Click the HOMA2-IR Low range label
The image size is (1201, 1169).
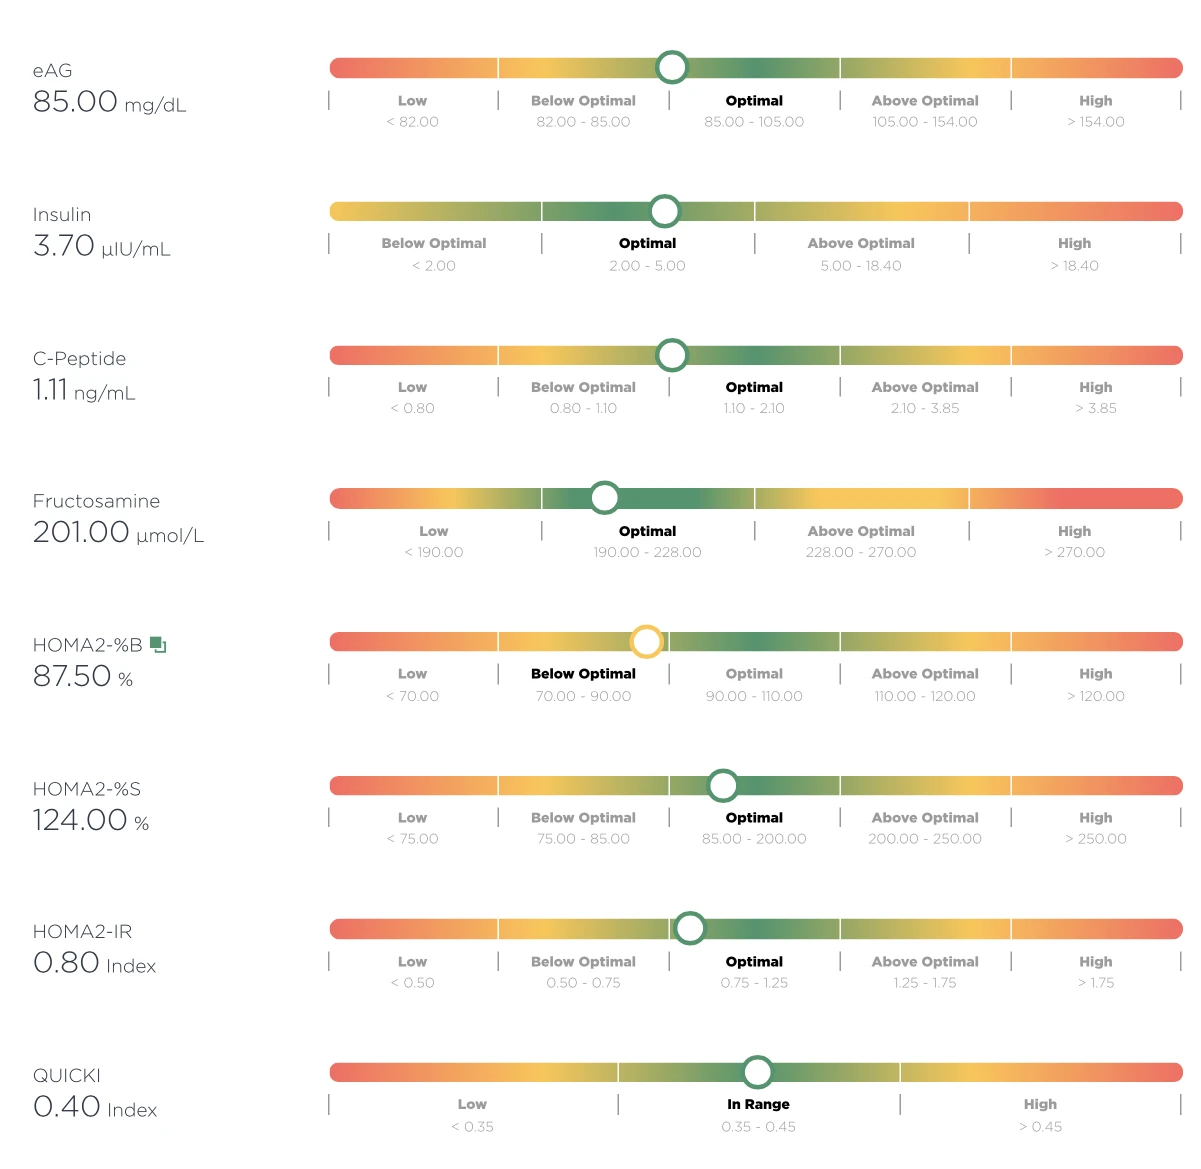click(x=412, y=962)
